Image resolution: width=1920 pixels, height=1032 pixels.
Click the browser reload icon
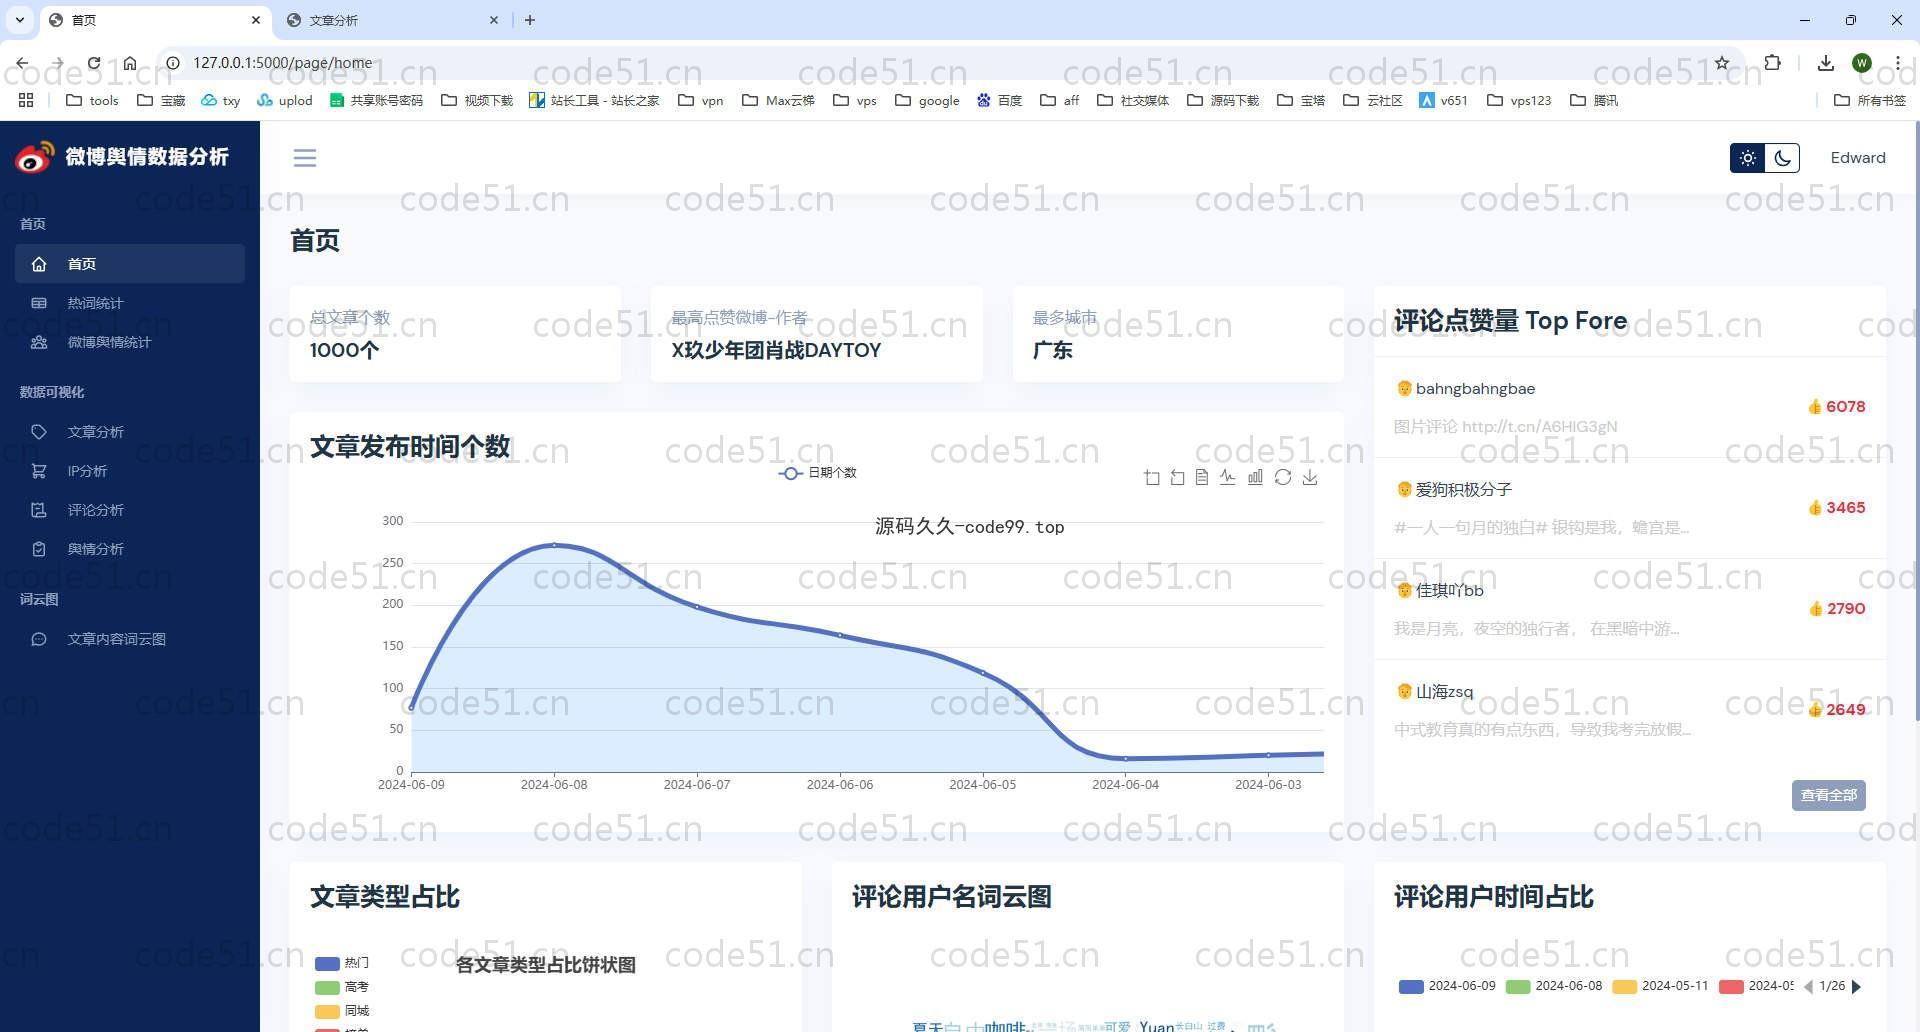click(x=93, y=63)
